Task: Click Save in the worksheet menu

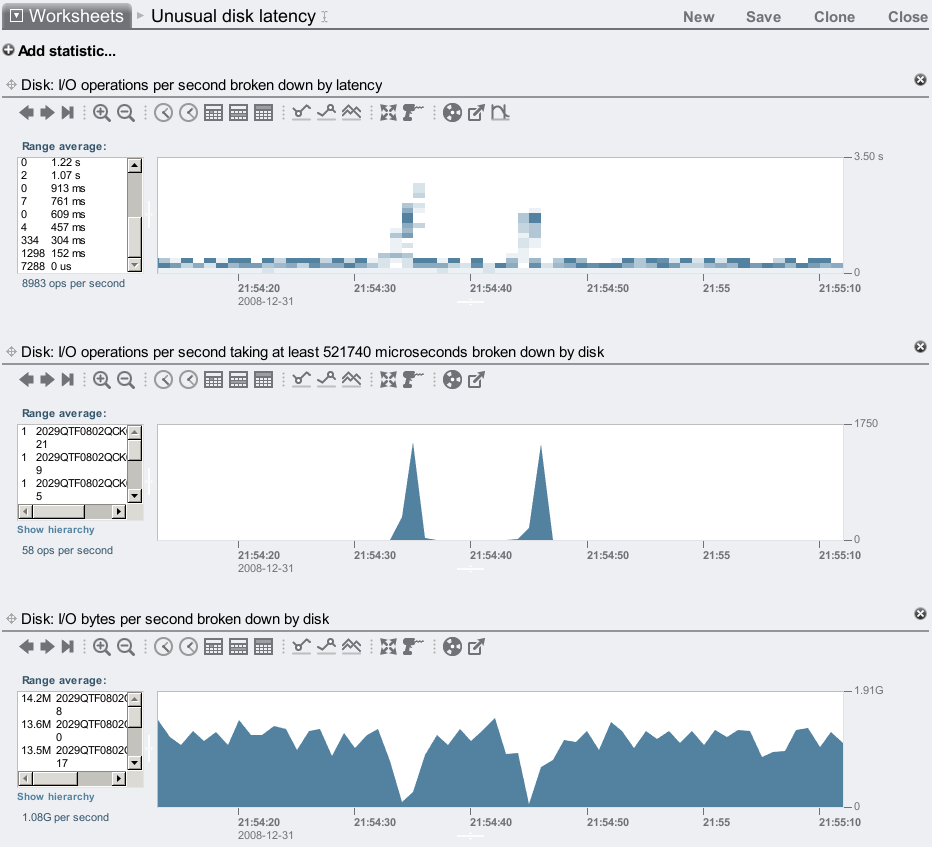Action: 763,16
